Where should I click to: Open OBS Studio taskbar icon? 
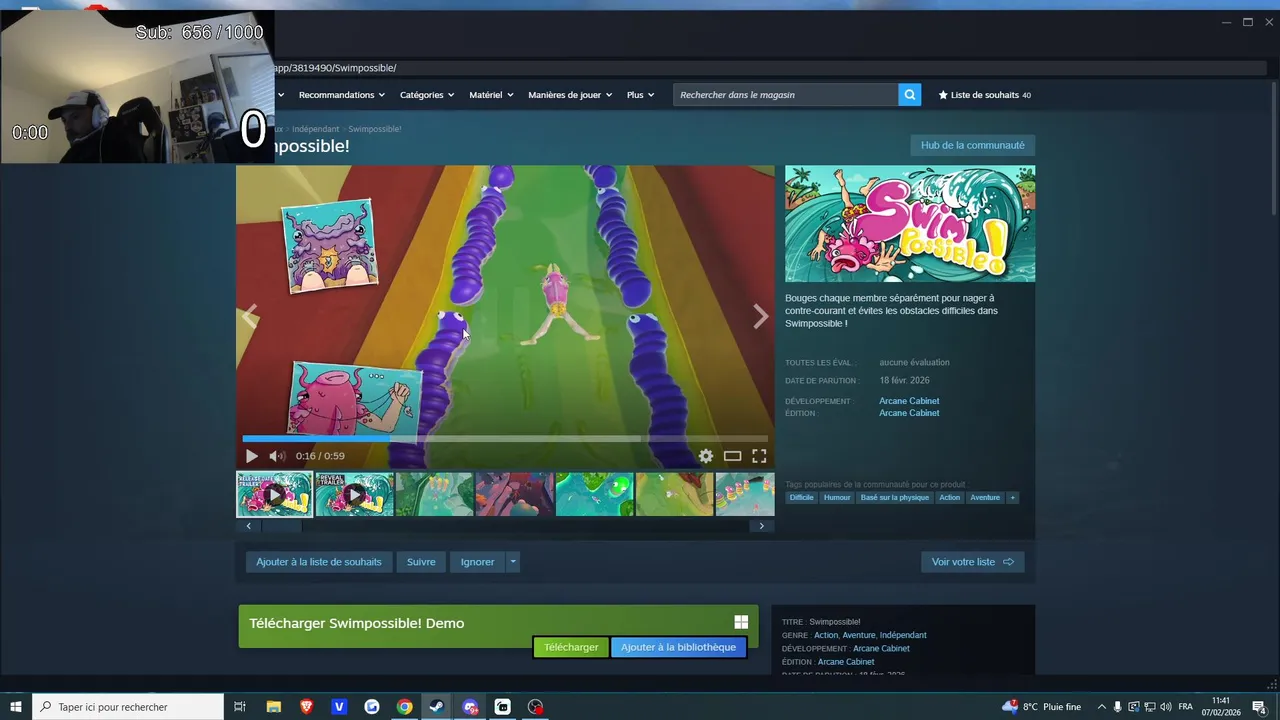click(x=536, y=707)
